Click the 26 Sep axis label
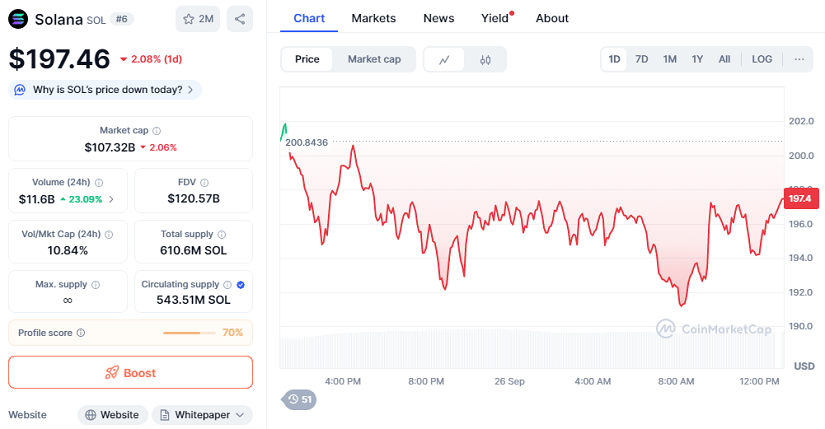 pyautogui.click(x=509, y=381)
